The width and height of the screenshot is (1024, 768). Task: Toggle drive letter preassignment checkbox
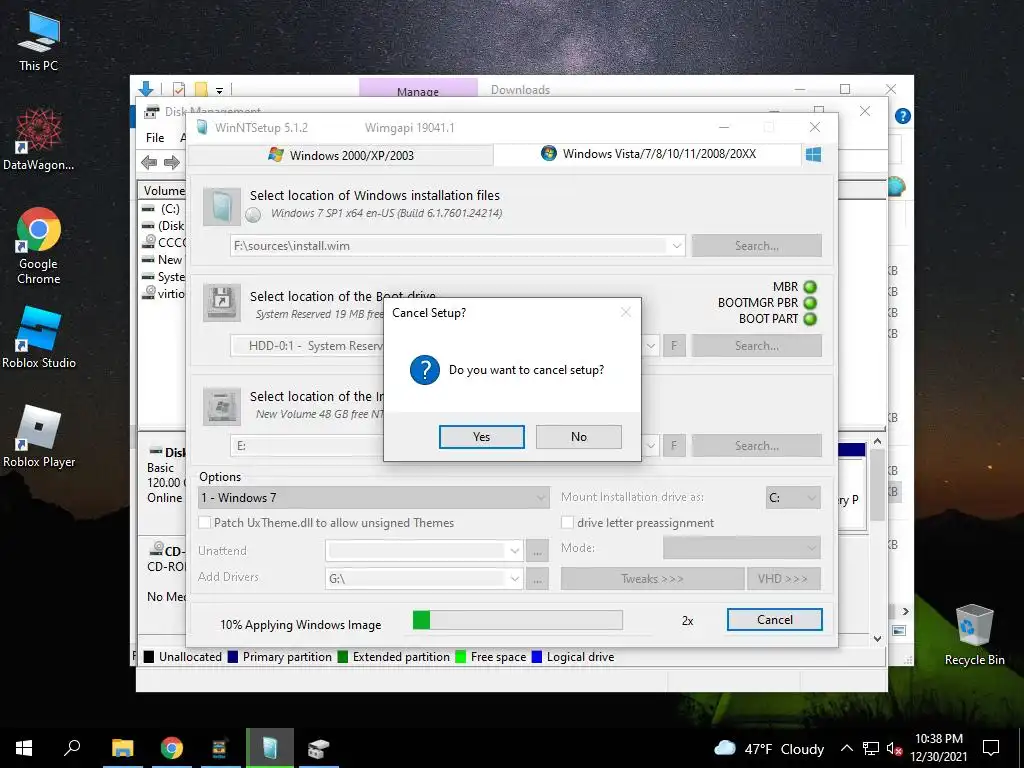[x=567, y=522]
